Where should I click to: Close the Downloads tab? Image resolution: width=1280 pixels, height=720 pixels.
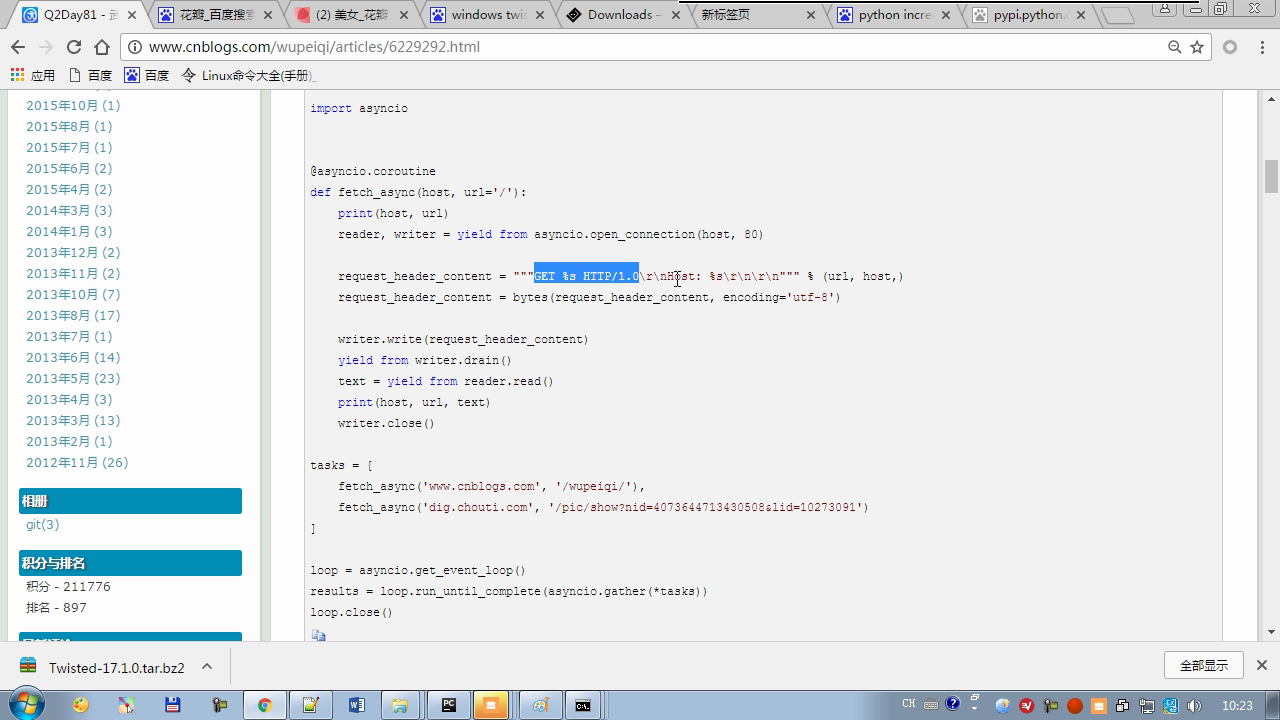pyautogui.click(x=676, y=15)
